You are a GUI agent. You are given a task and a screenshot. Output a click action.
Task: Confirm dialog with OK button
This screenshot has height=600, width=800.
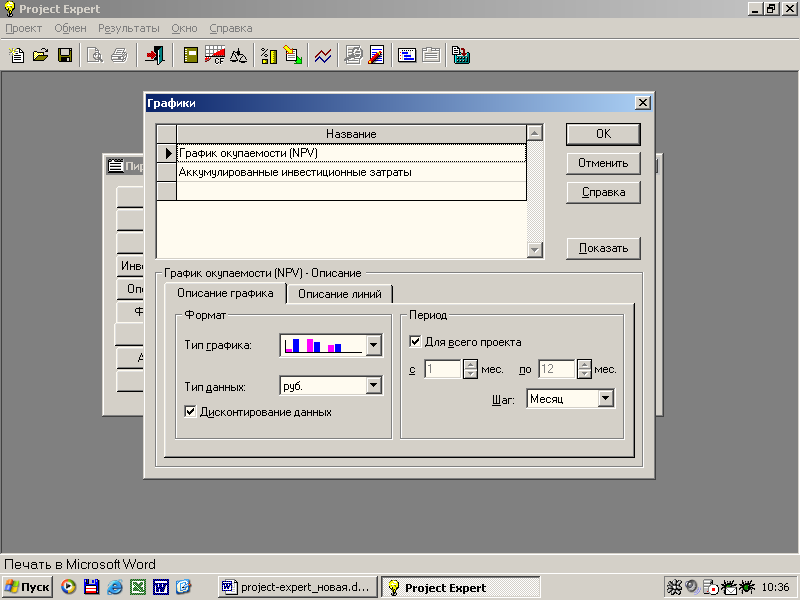pos(603,134)
